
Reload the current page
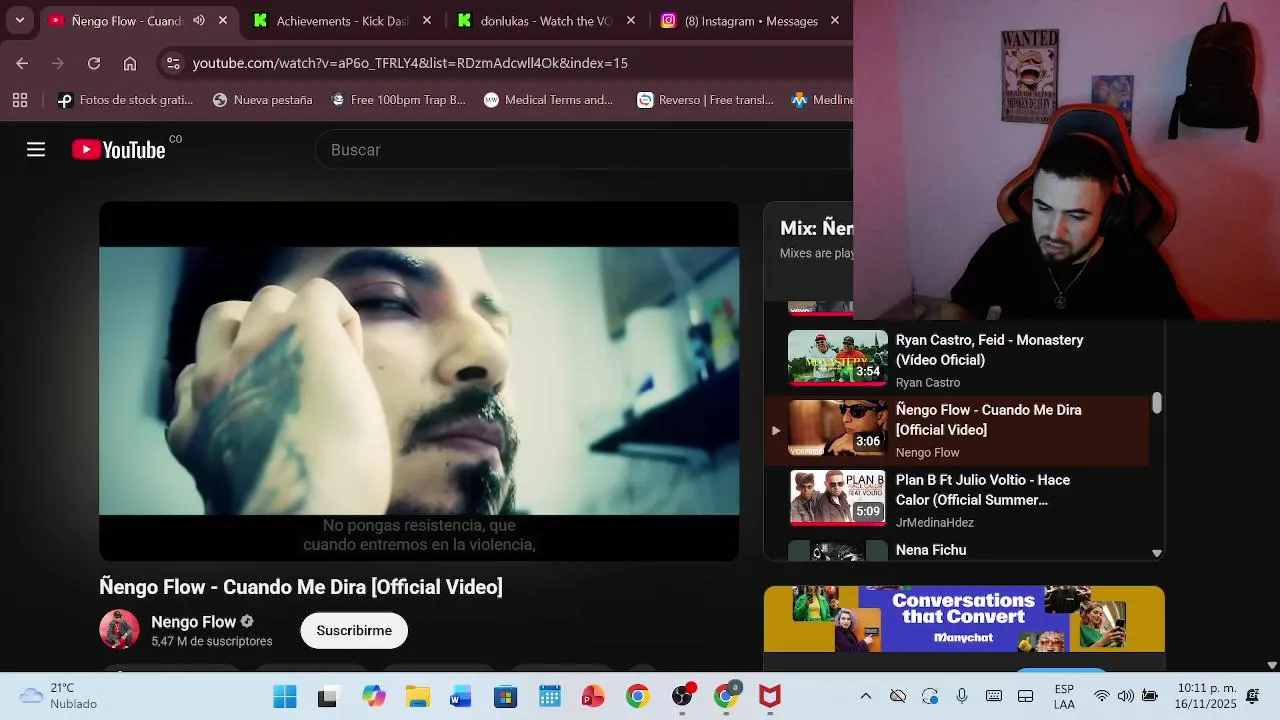click(x=94, y=63)
